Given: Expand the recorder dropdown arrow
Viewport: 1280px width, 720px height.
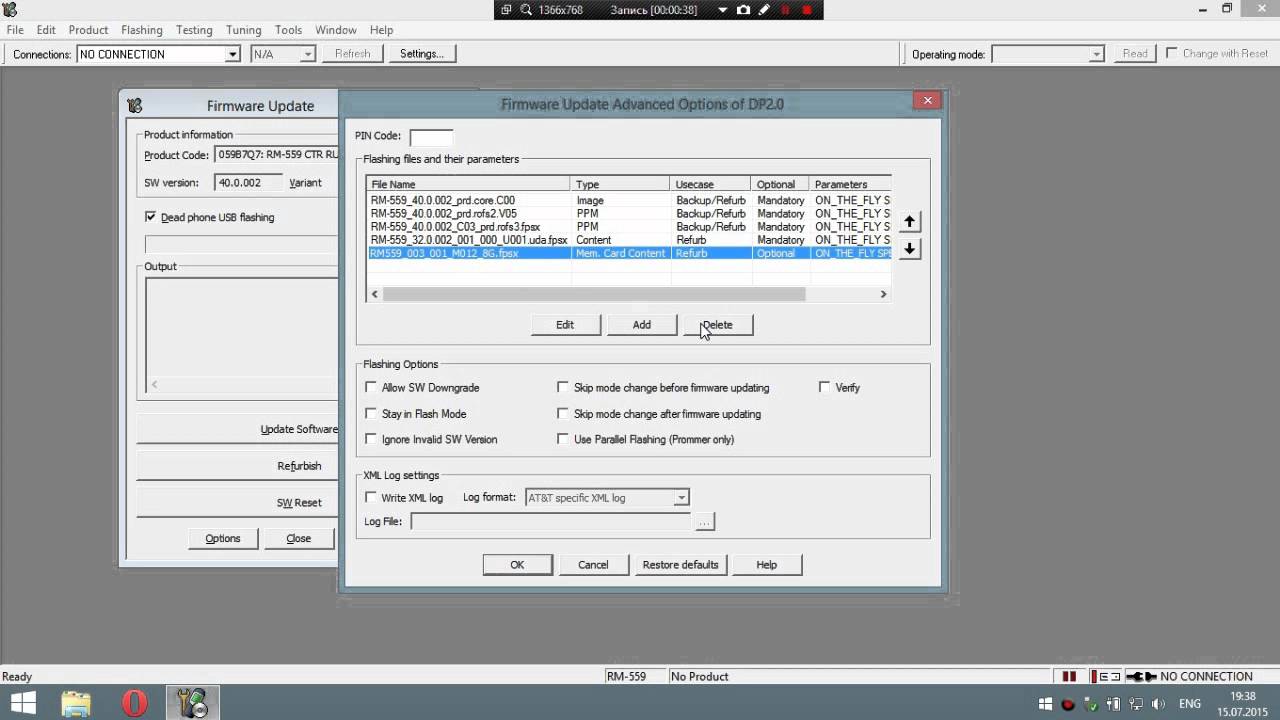Looking at the screenshot, I should (x=723, y=10).
